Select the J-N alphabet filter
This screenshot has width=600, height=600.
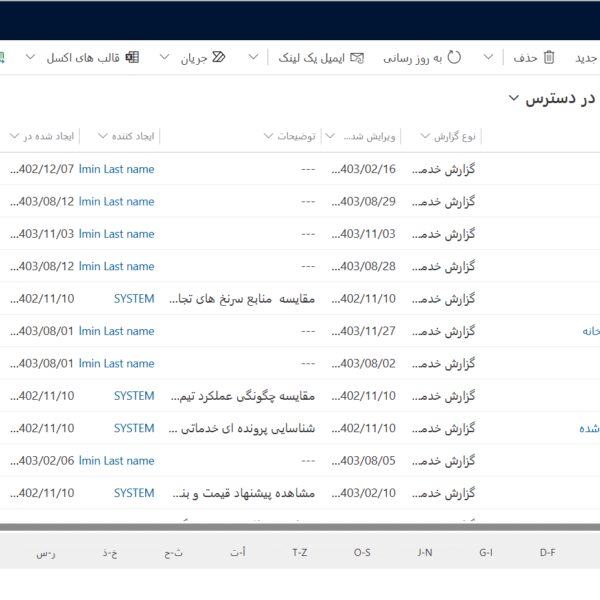[425, 552]
